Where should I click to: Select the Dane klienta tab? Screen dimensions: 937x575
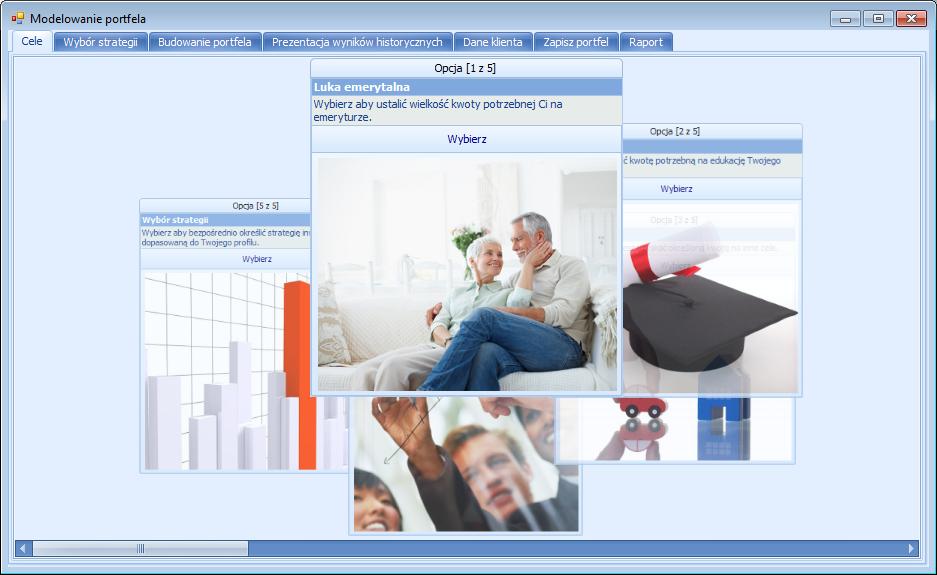pos(492,42)
